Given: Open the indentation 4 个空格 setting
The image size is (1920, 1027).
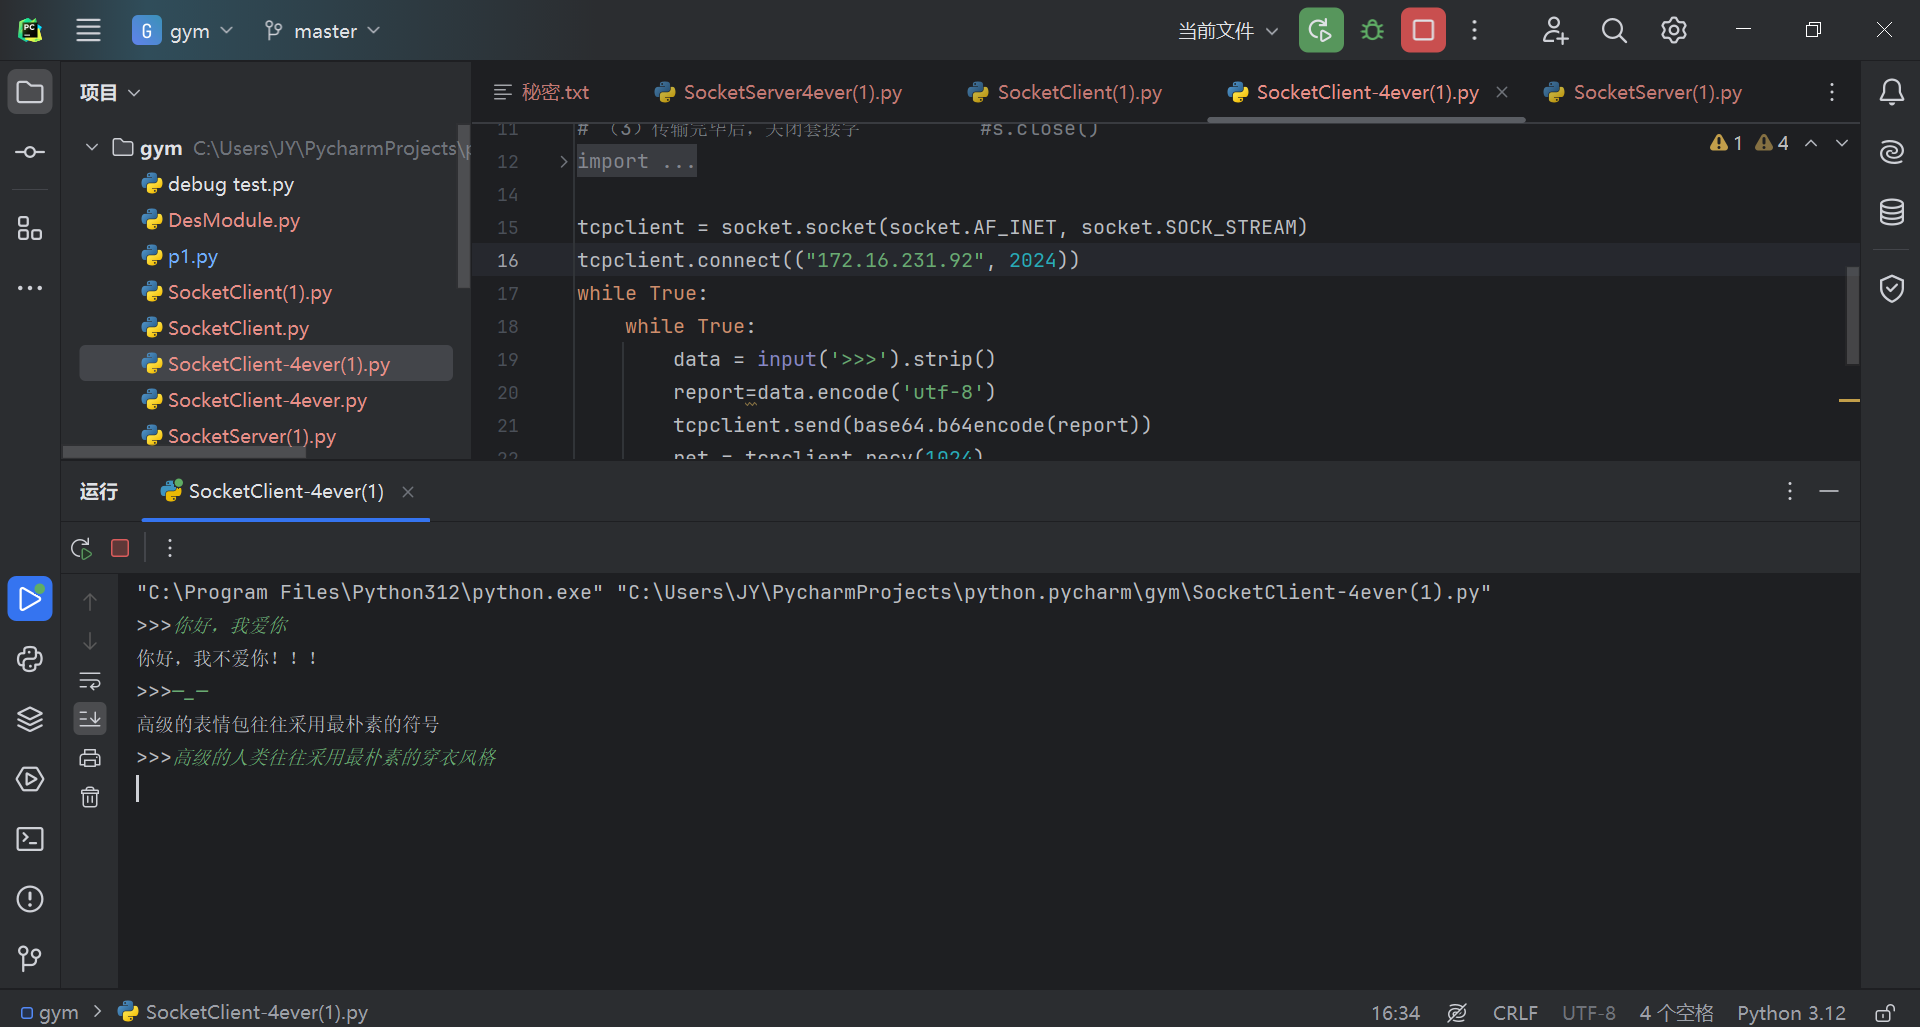Looking at the screenshot, I should tap(1676, 1013).
